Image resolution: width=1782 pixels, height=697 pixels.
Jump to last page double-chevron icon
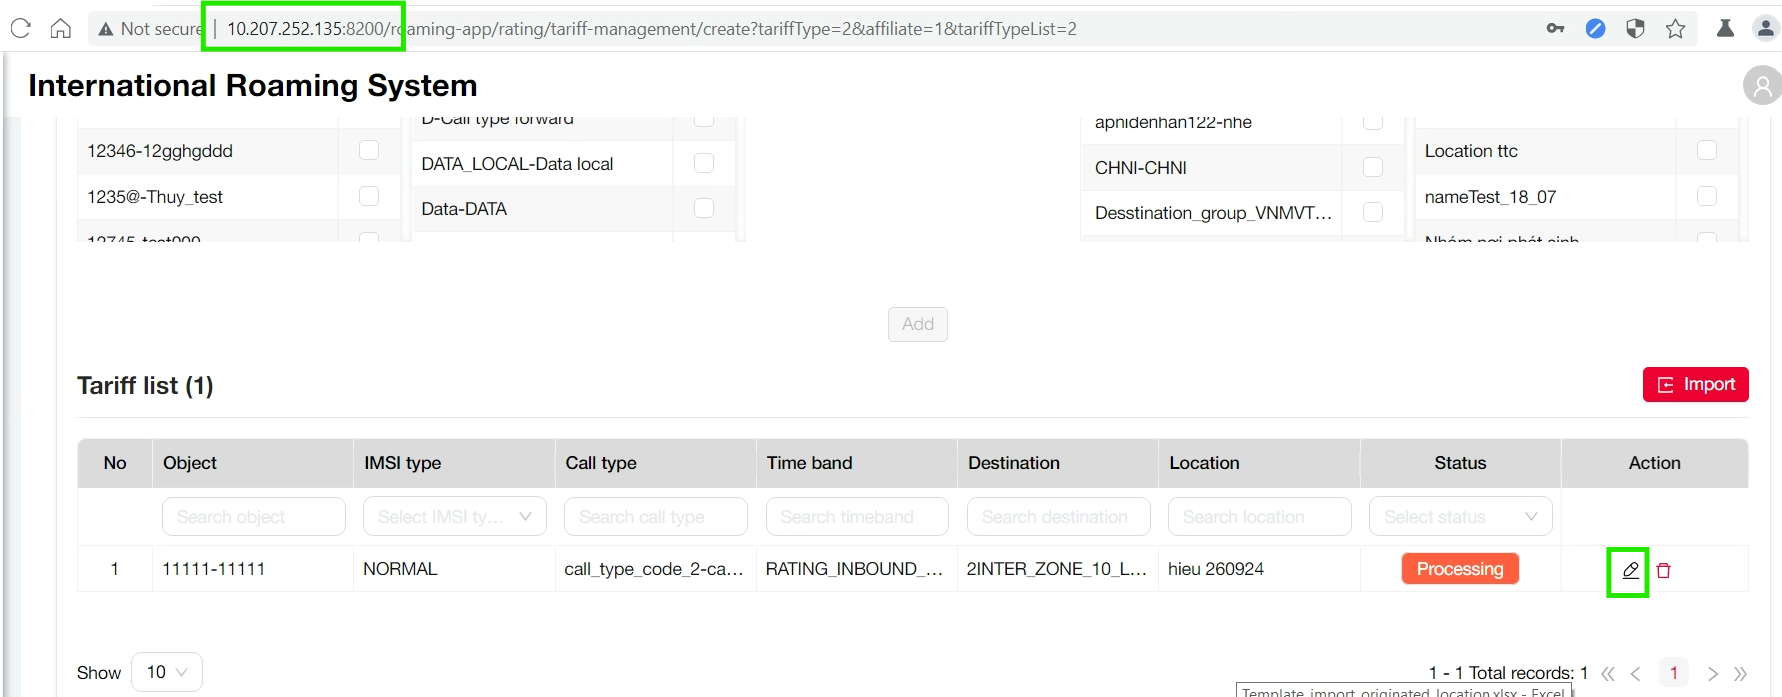point(1741,674)
